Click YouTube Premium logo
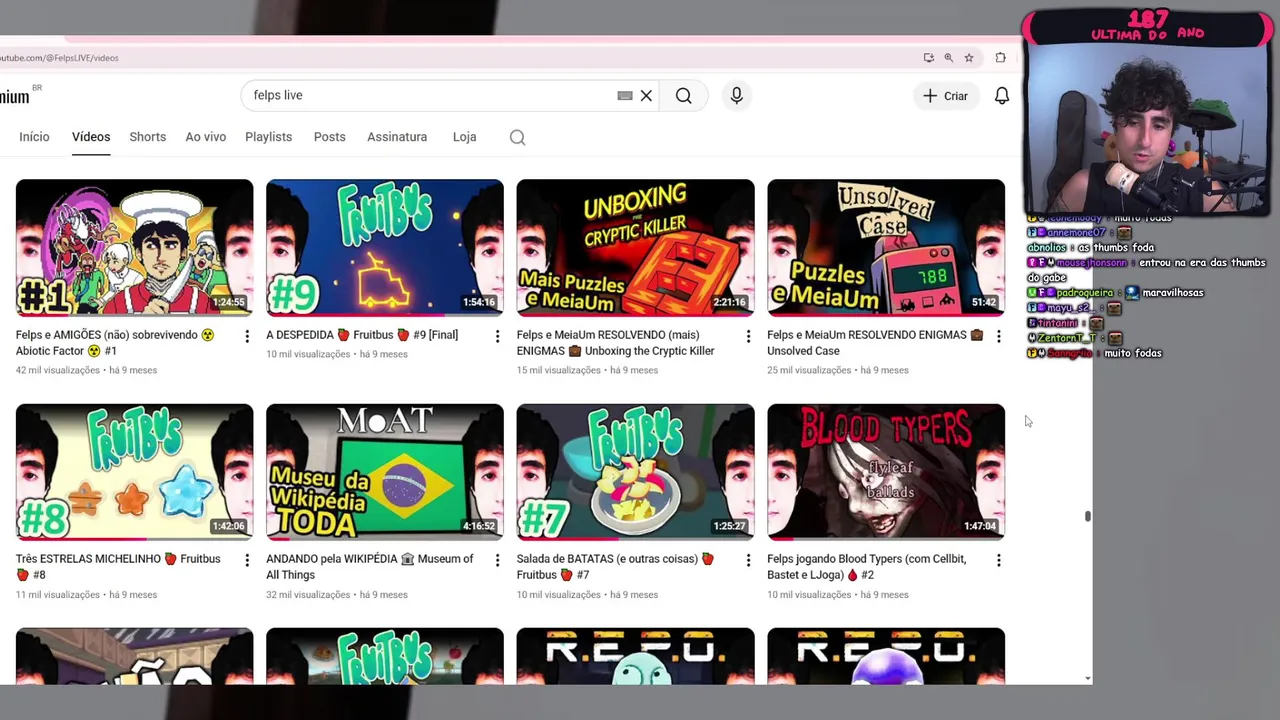 (x=14, y=96)
